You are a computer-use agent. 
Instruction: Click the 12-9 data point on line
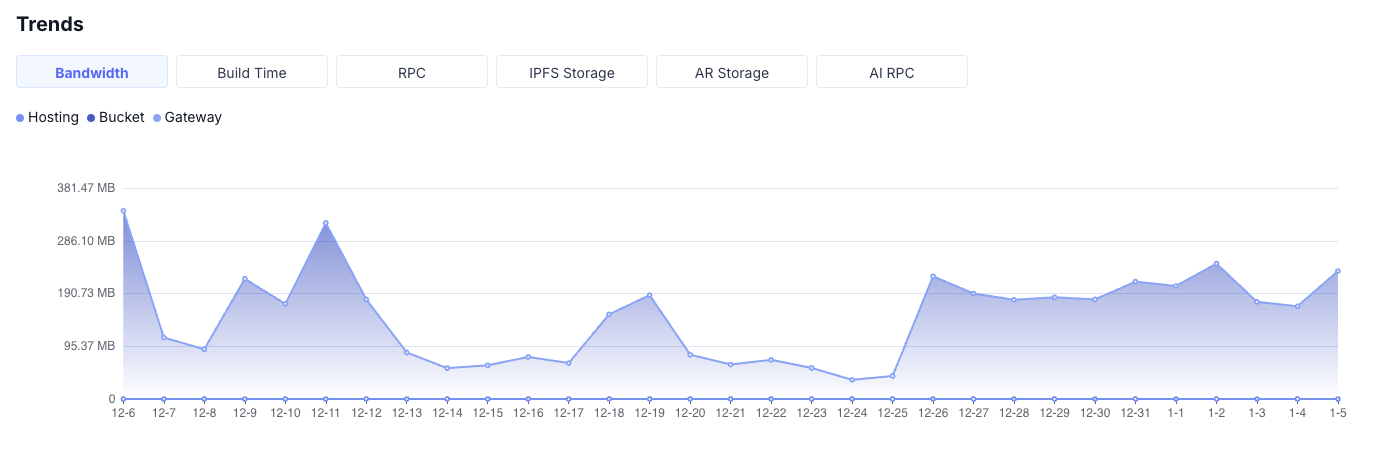[245, 279]
